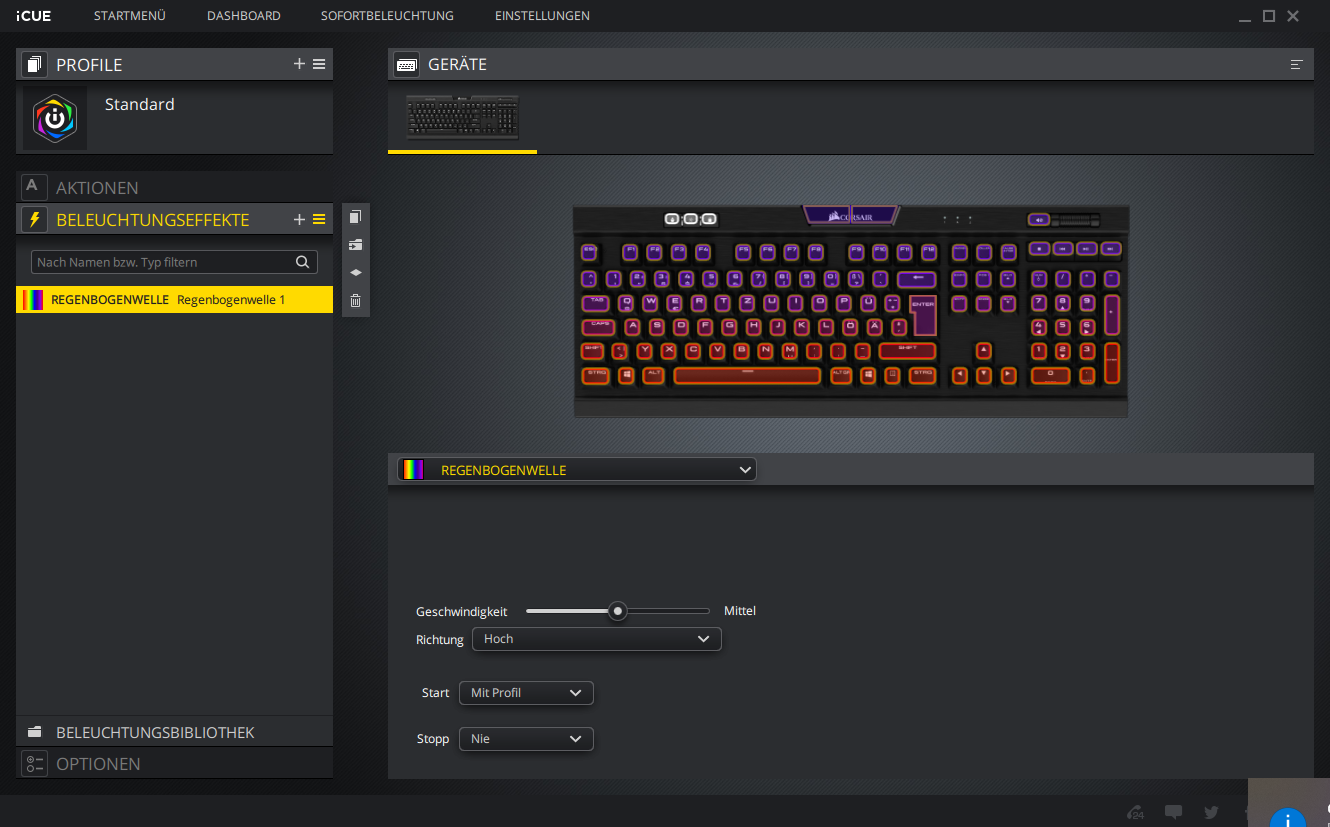
Task: Open the Einstellungen menu
Action: coord(542,16)
